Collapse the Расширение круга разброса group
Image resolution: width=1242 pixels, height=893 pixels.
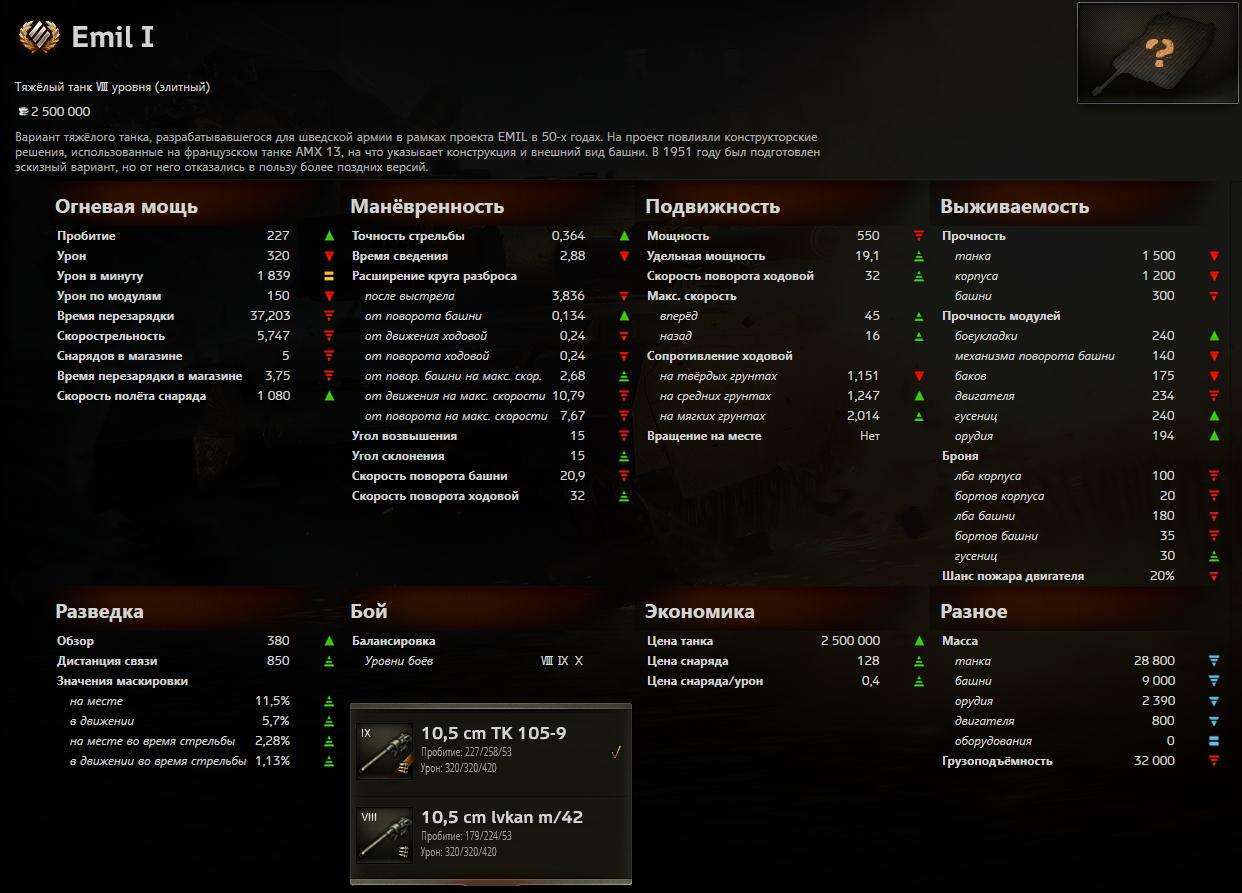click(x=434, y=276)
